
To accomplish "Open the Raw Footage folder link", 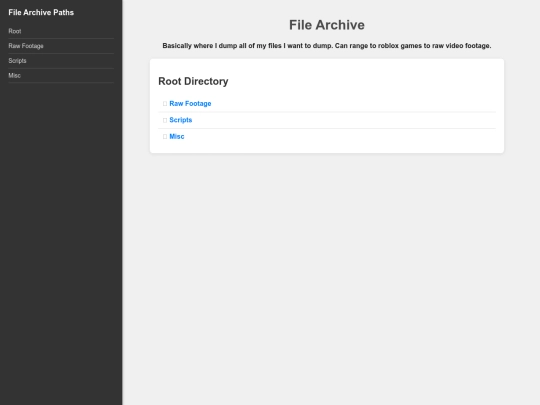I will (190, 104).
